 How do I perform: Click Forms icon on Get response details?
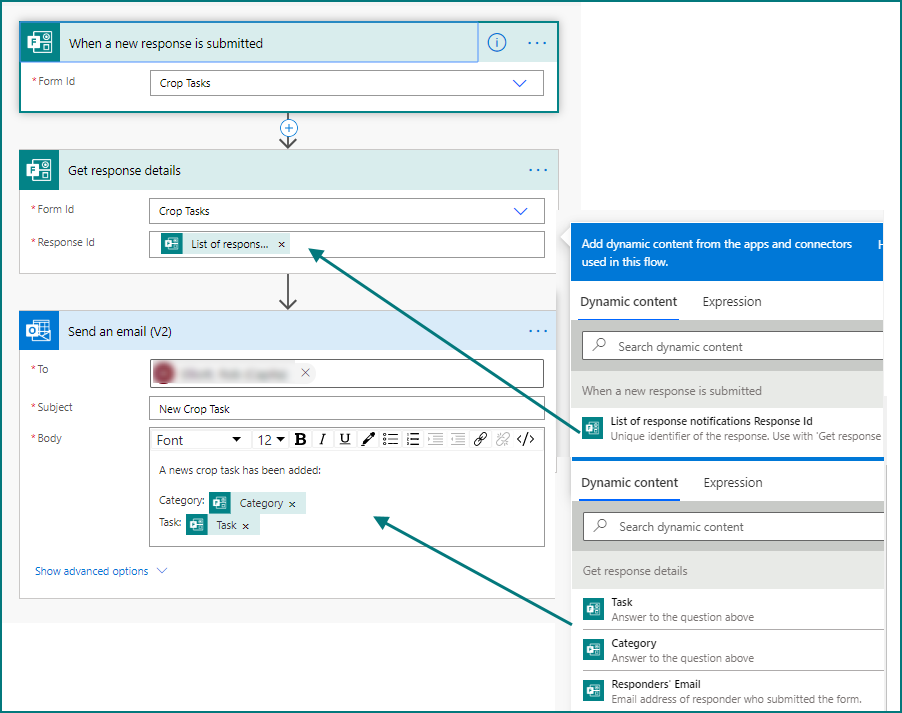pyautogui.click(x=39, y=170)
